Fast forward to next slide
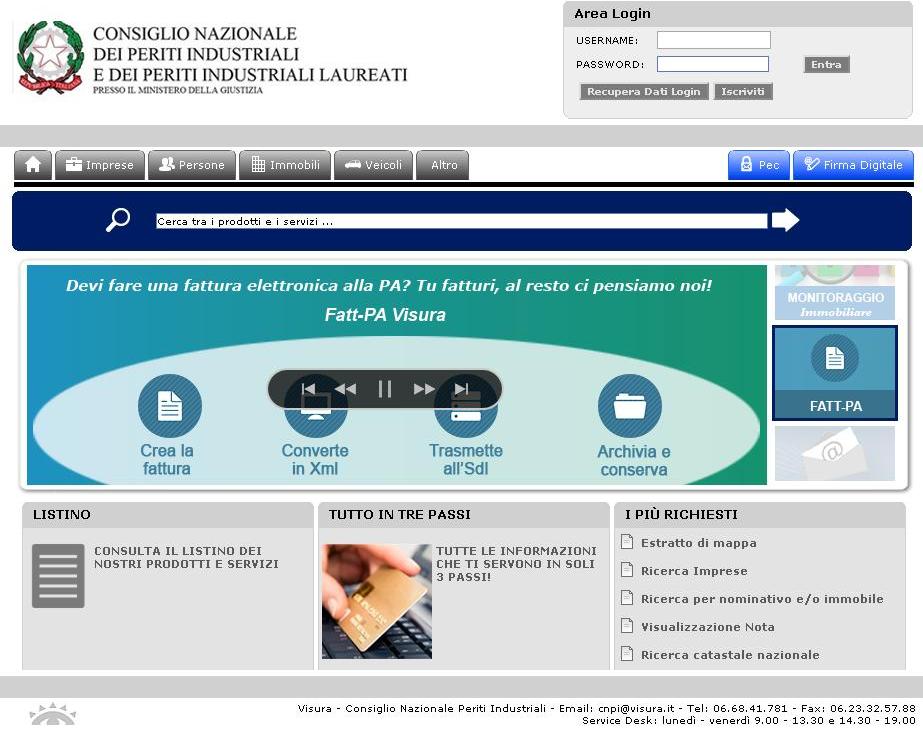This screenshot has width=923, height=732. pos(424,389)
